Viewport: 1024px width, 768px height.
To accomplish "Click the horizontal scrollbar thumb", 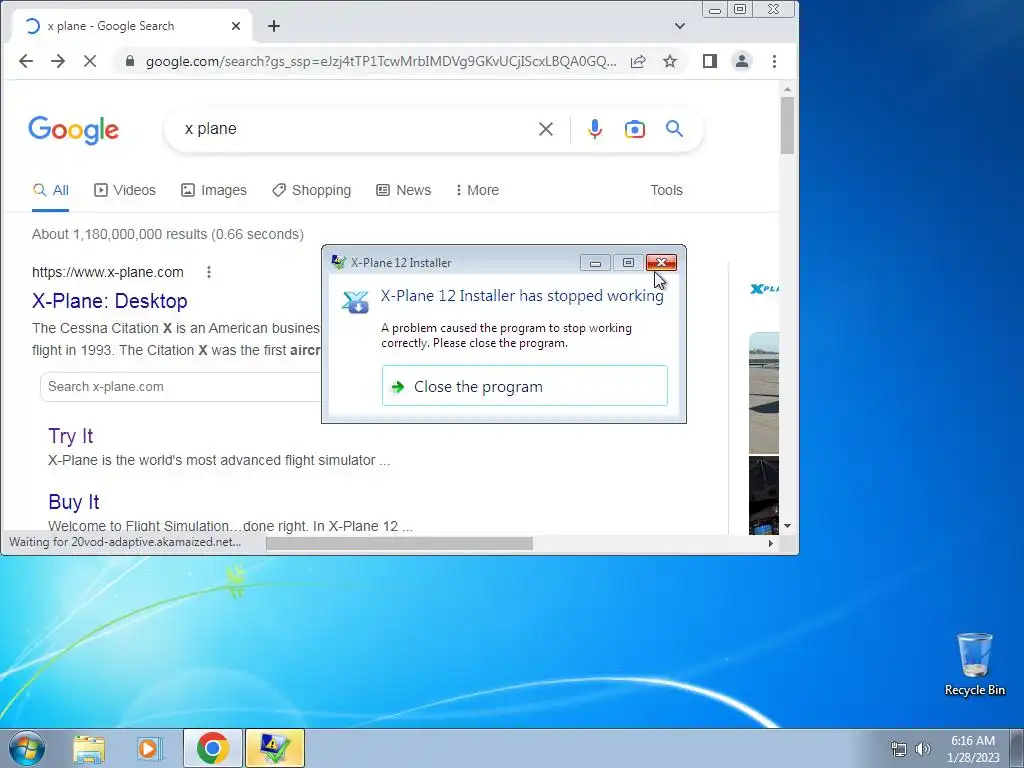I will click(x=399, y=543).
